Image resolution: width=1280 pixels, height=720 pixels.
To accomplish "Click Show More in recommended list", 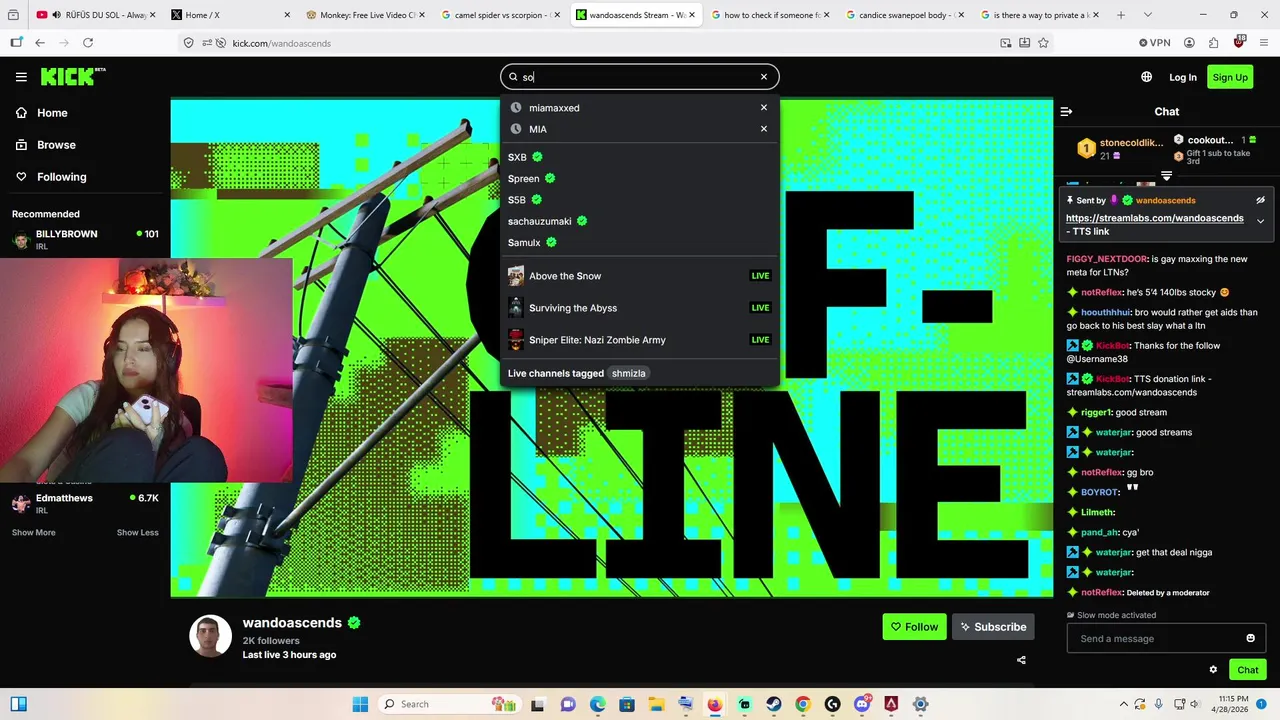I will point(34,532).
